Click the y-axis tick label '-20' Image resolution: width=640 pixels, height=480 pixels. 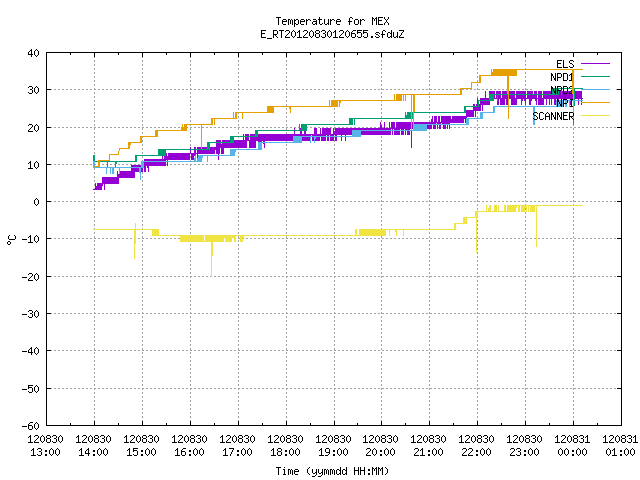pos(31,277)
